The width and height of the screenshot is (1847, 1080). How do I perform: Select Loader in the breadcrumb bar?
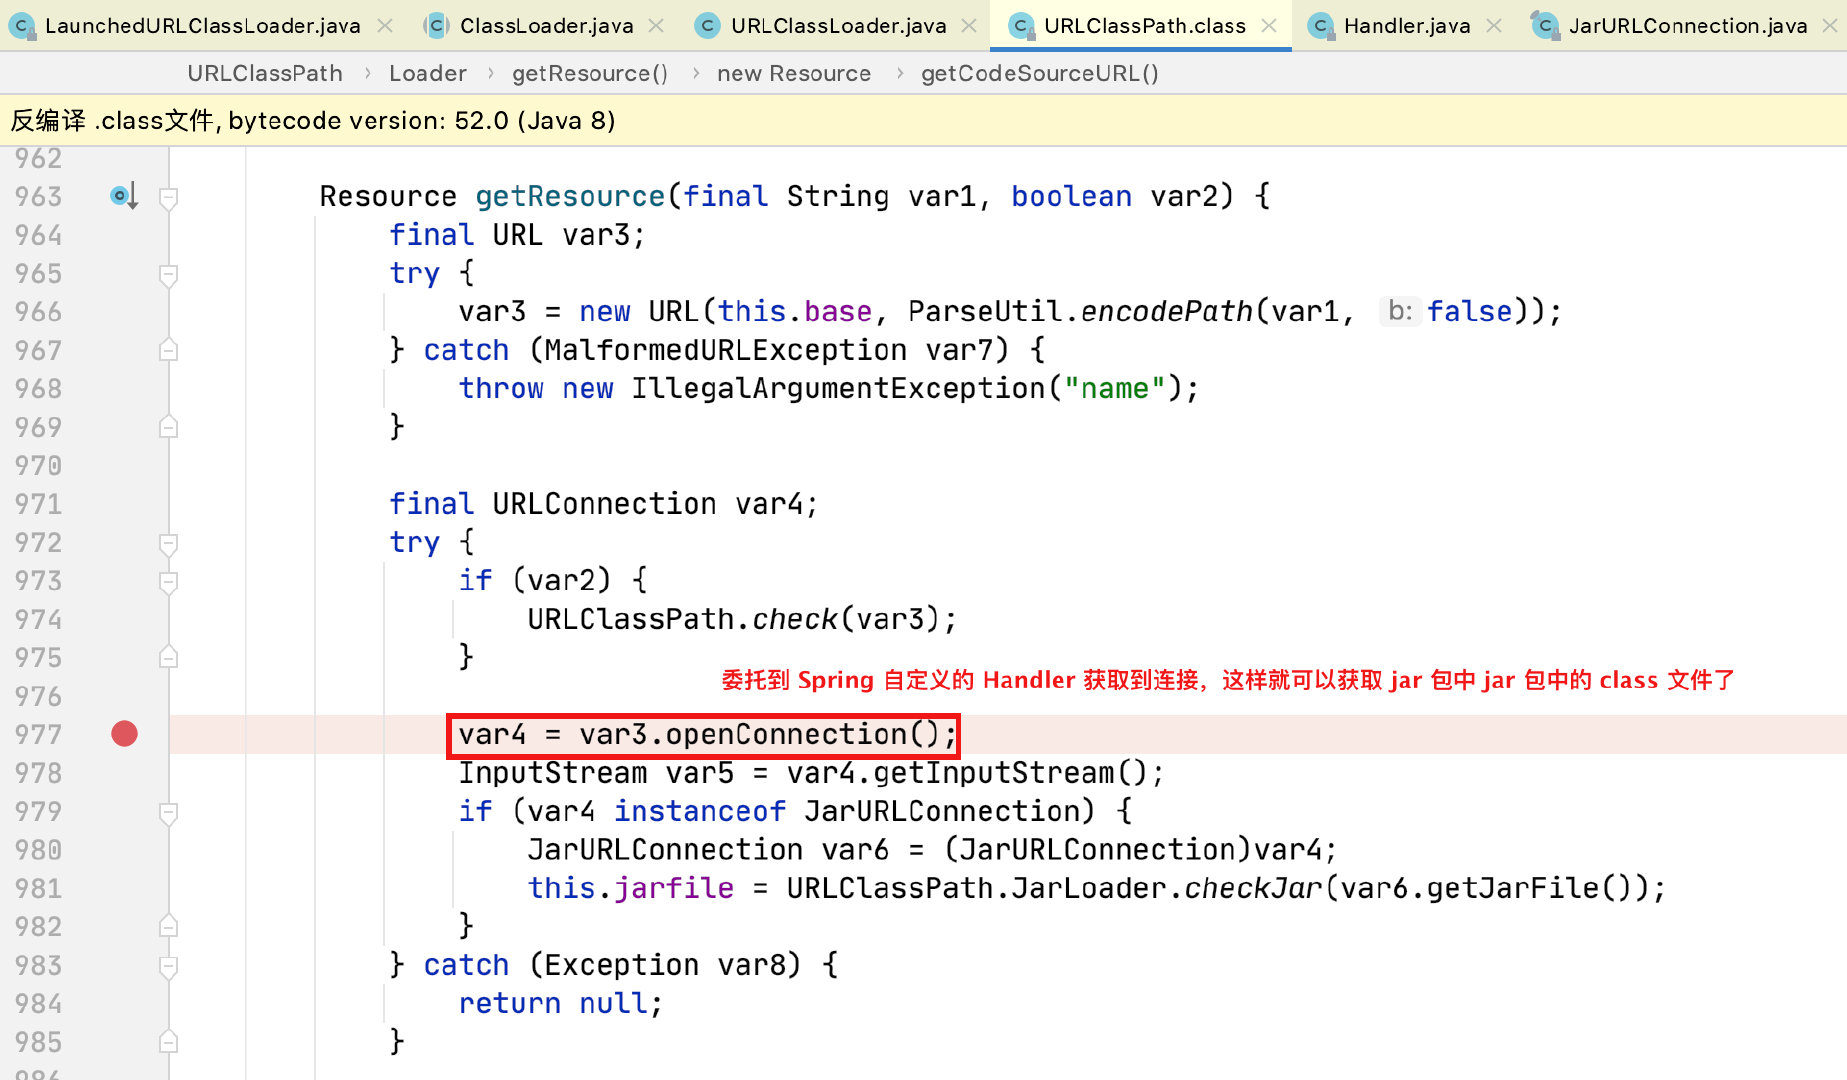428,74
